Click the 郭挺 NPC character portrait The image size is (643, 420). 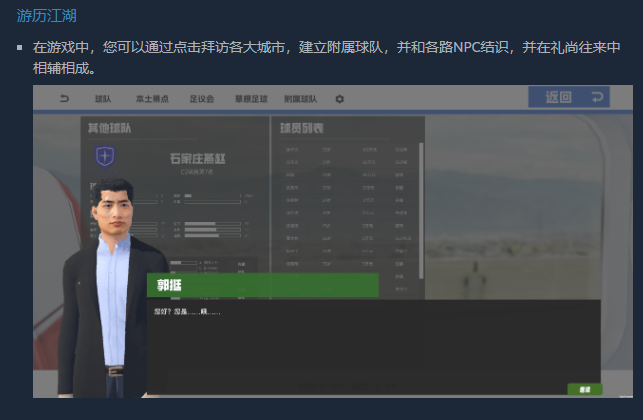point(111,289)
